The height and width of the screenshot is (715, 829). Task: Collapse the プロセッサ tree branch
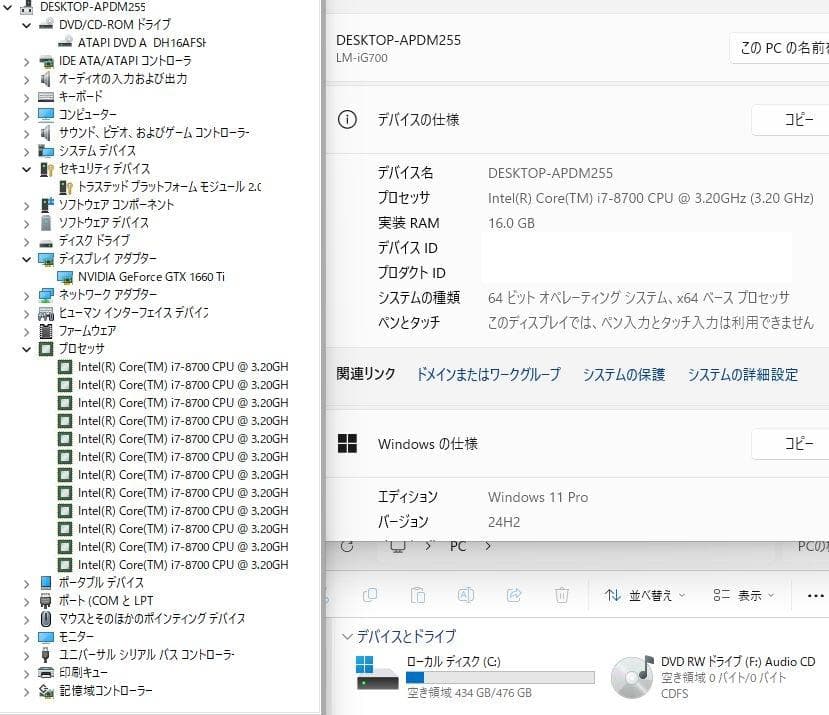[28, 349]
